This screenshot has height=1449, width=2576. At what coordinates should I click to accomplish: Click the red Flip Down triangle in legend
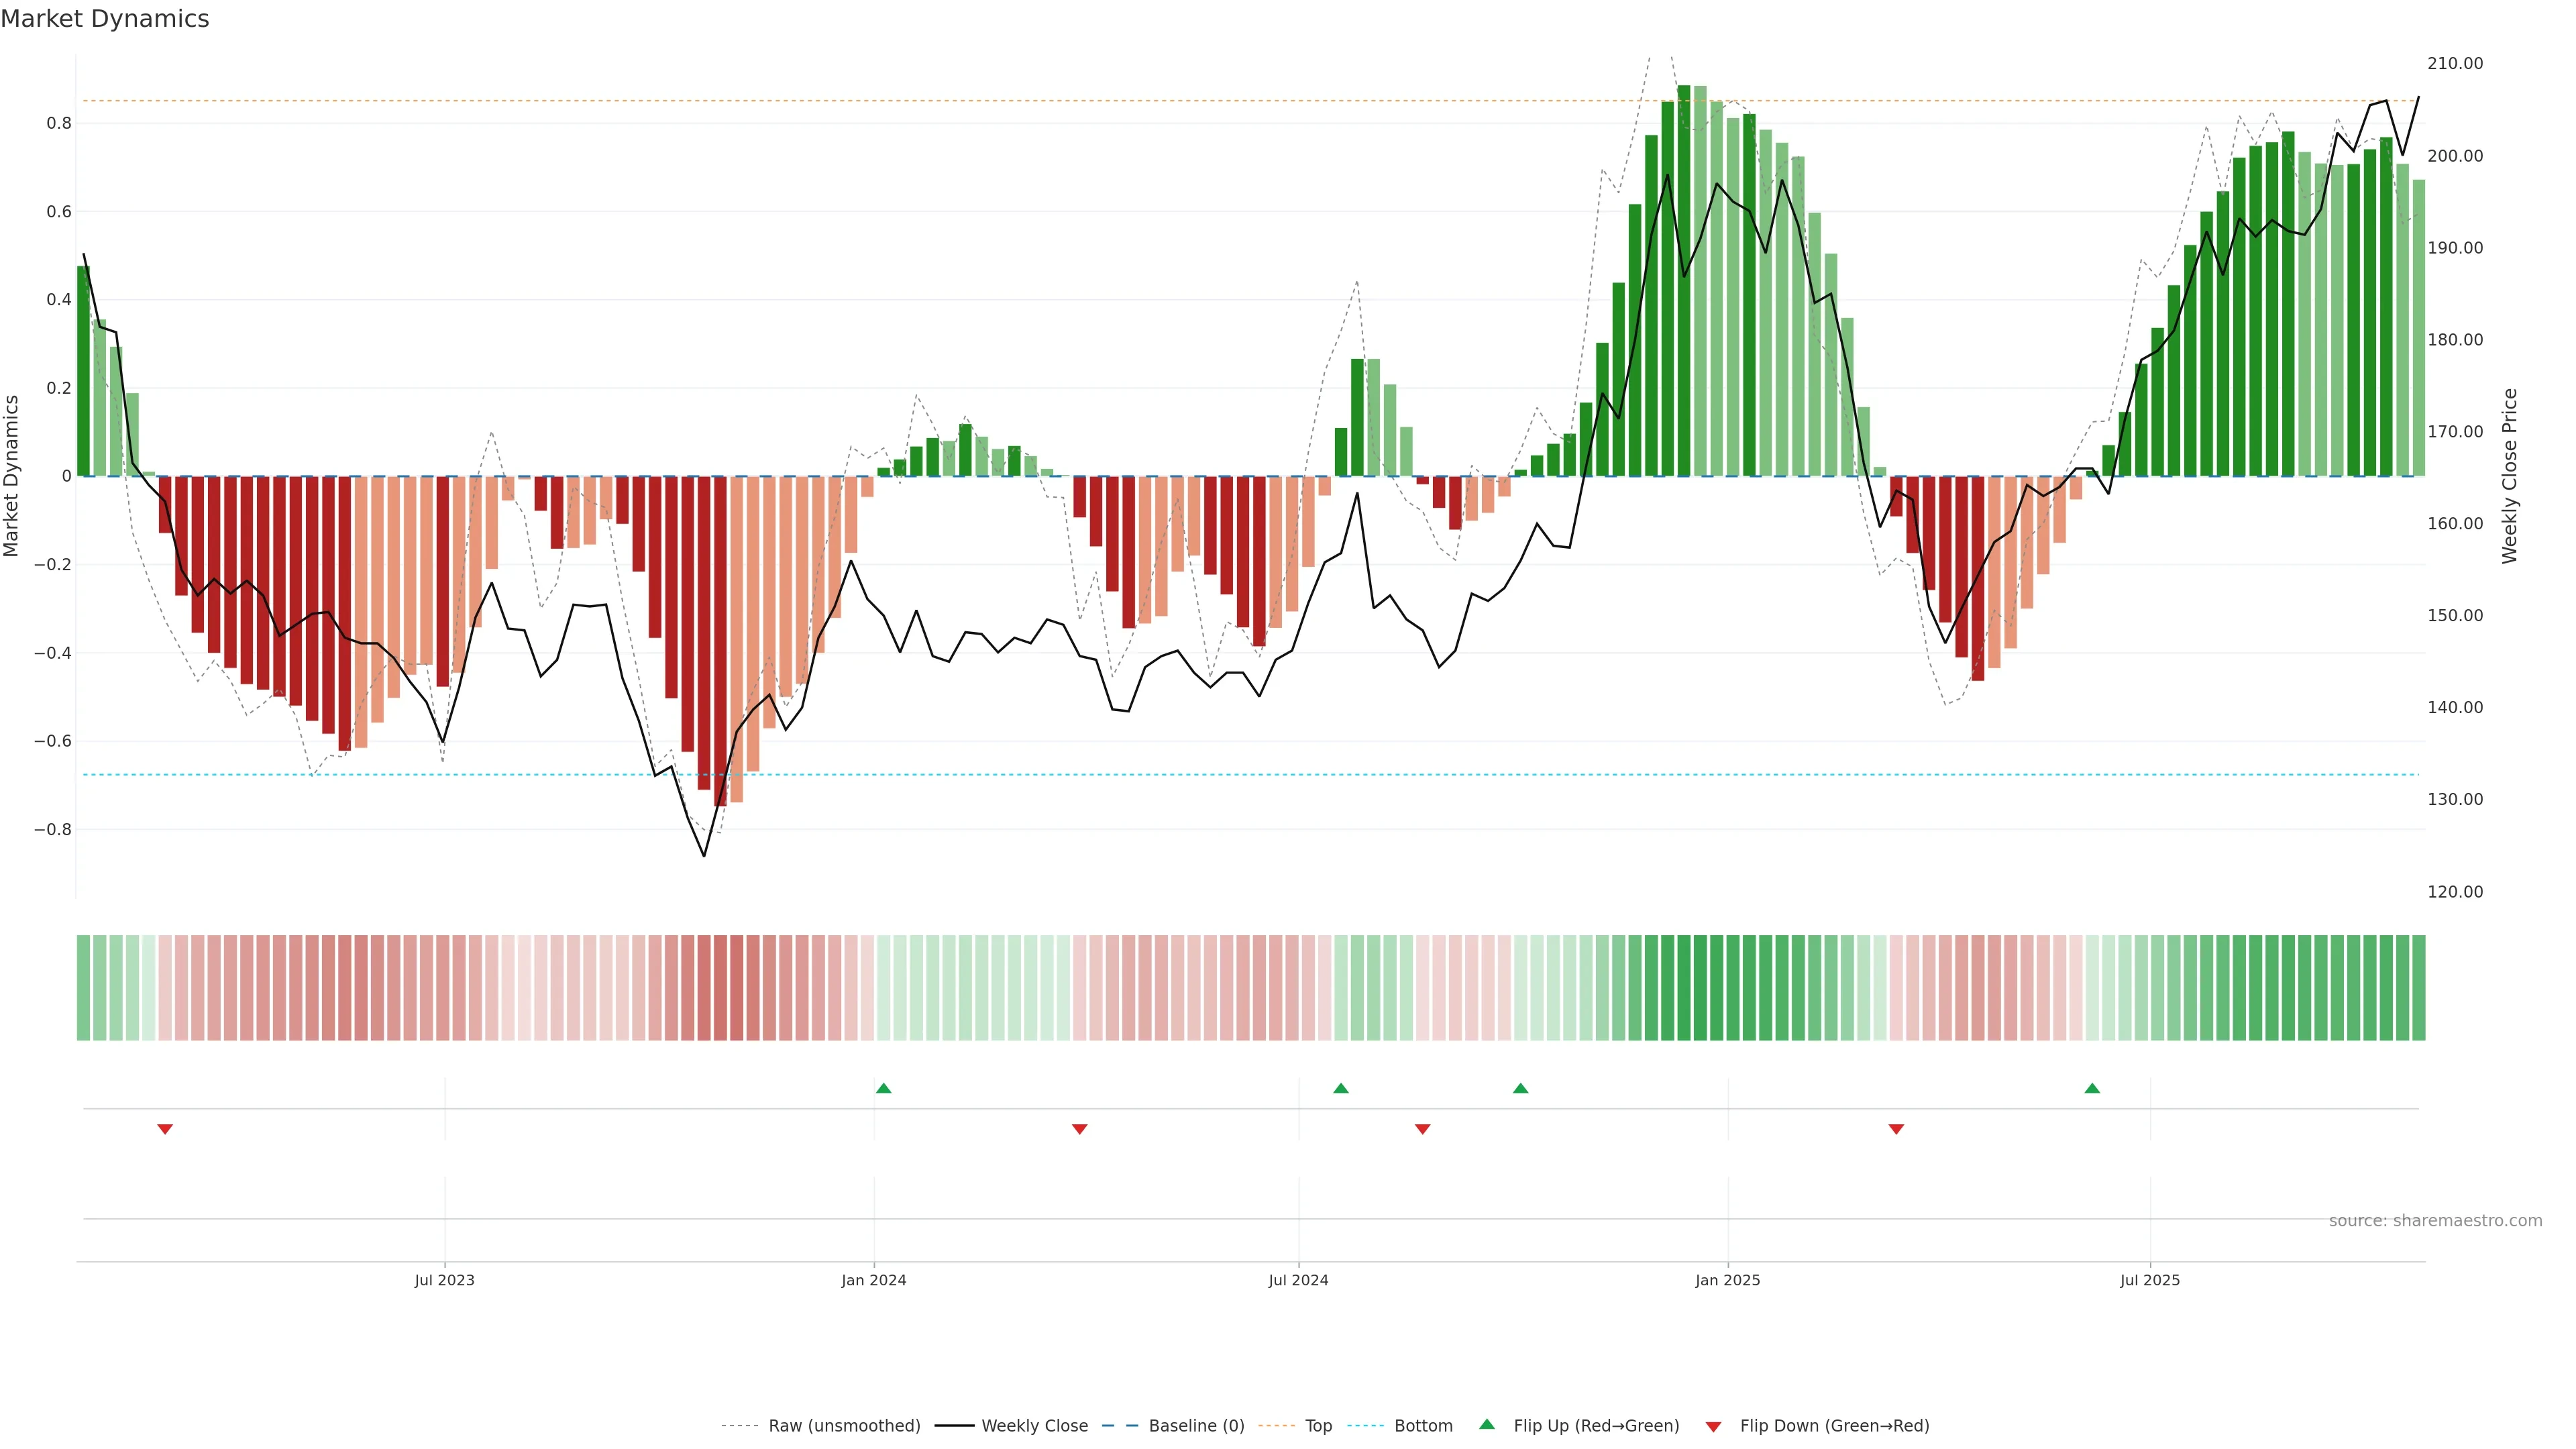click(x=1713, y=1426)
